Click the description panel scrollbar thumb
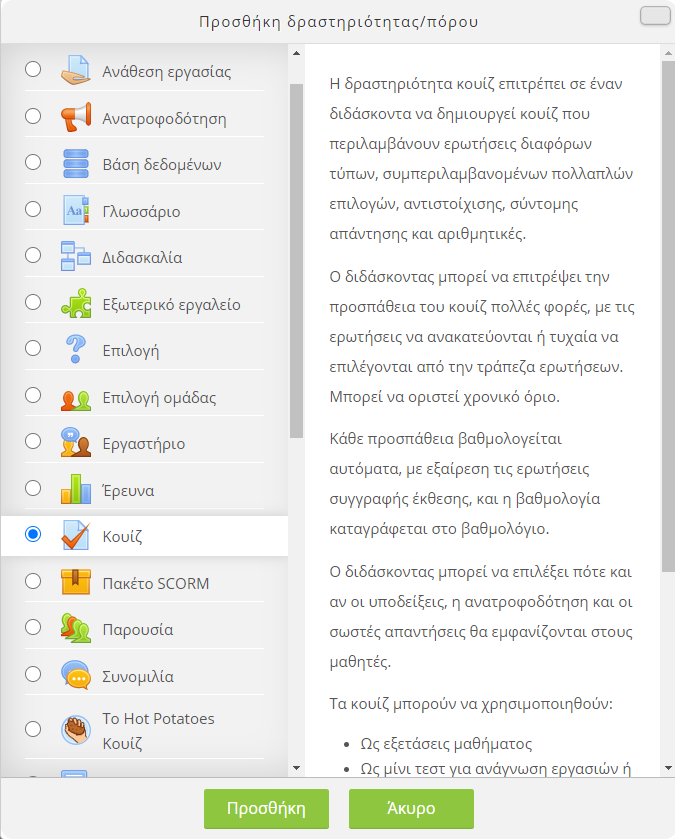 coord(668,317)
